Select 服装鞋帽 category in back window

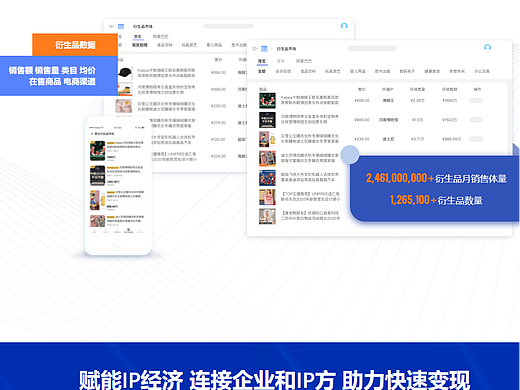coord(140,45)
